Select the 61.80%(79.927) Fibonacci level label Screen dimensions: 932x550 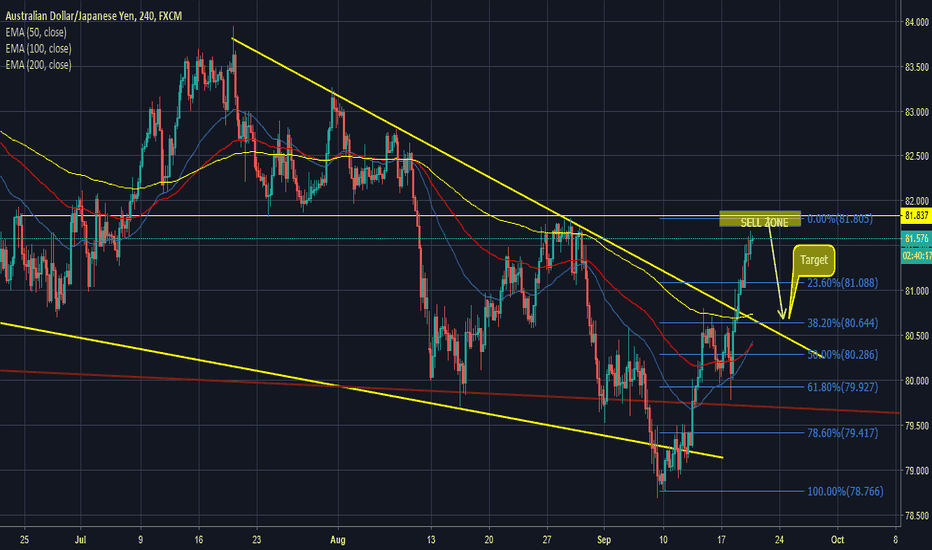[x=842, y=387]
